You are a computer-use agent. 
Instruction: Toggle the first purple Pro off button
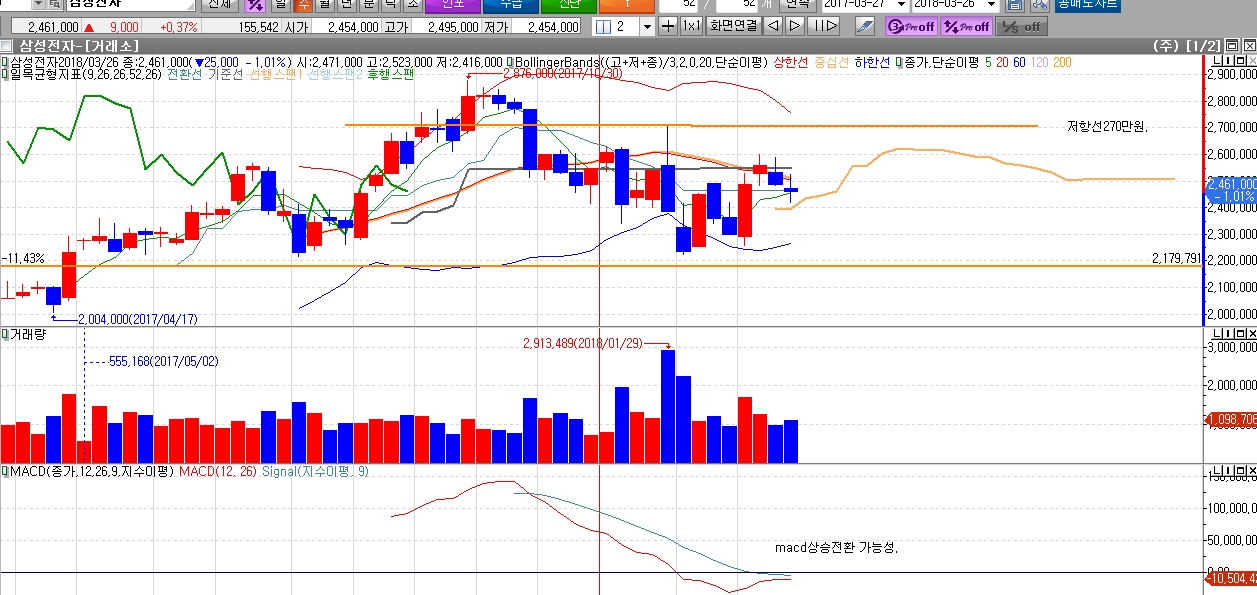(x=910, y=26)
